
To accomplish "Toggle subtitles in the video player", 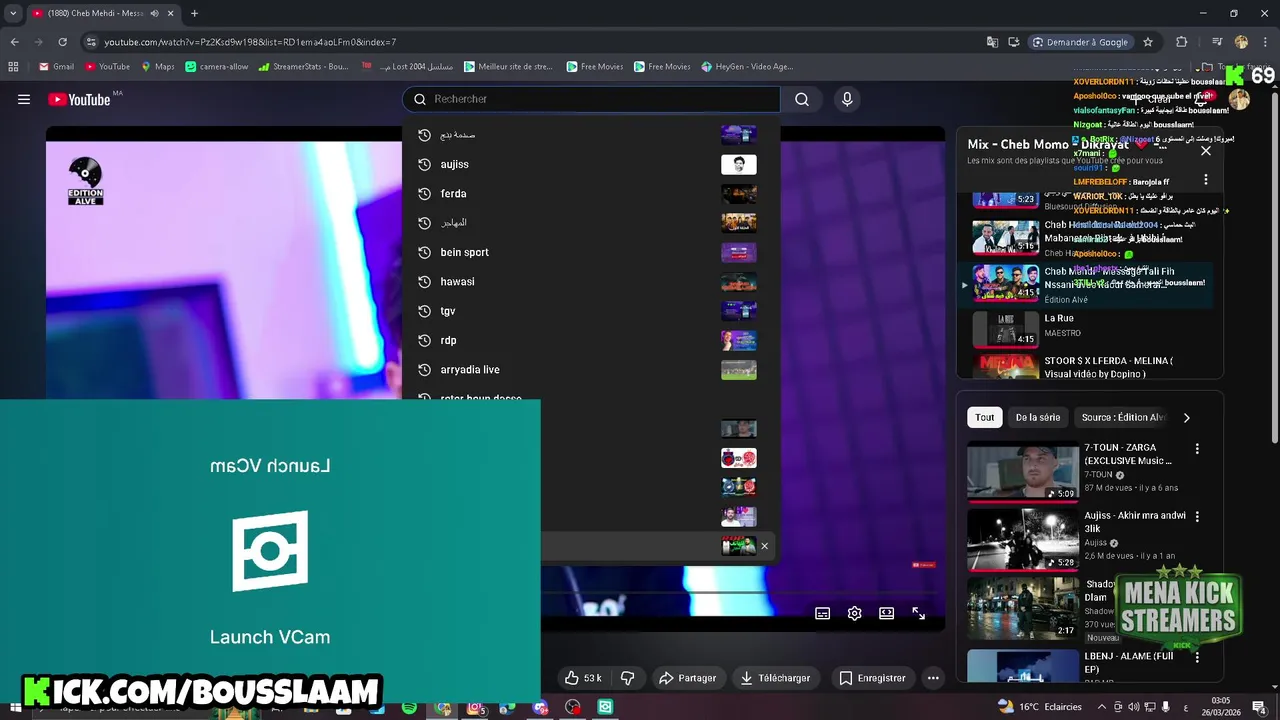I will (x=822, y=614).
